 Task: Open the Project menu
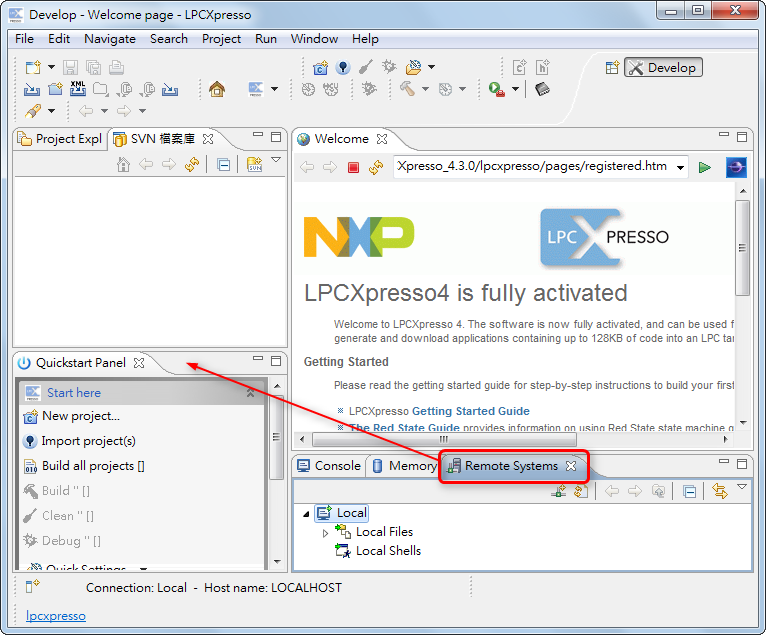point(221,39)
